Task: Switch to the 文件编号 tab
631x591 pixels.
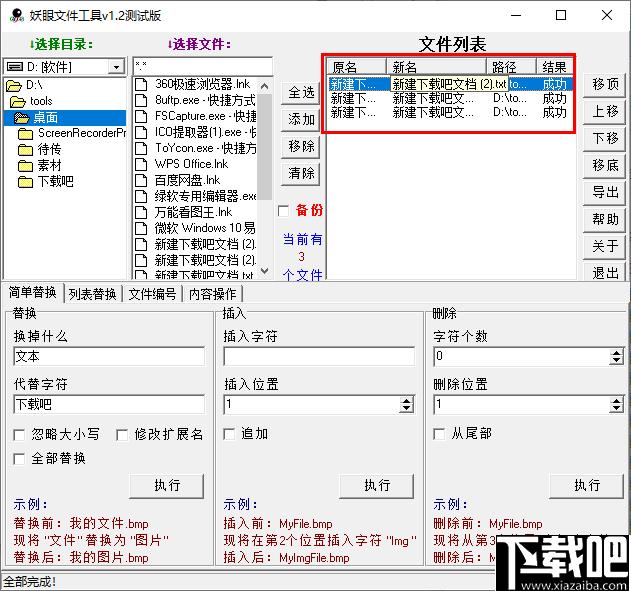Action: pos(153,294)
